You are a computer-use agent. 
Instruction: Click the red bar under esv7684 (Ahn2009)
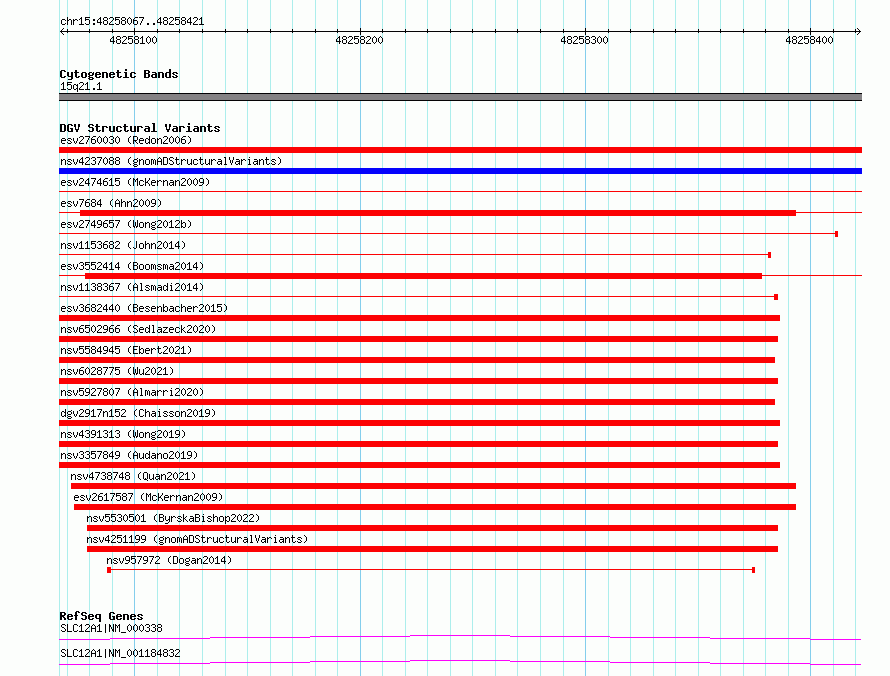[x=438, y=213]
